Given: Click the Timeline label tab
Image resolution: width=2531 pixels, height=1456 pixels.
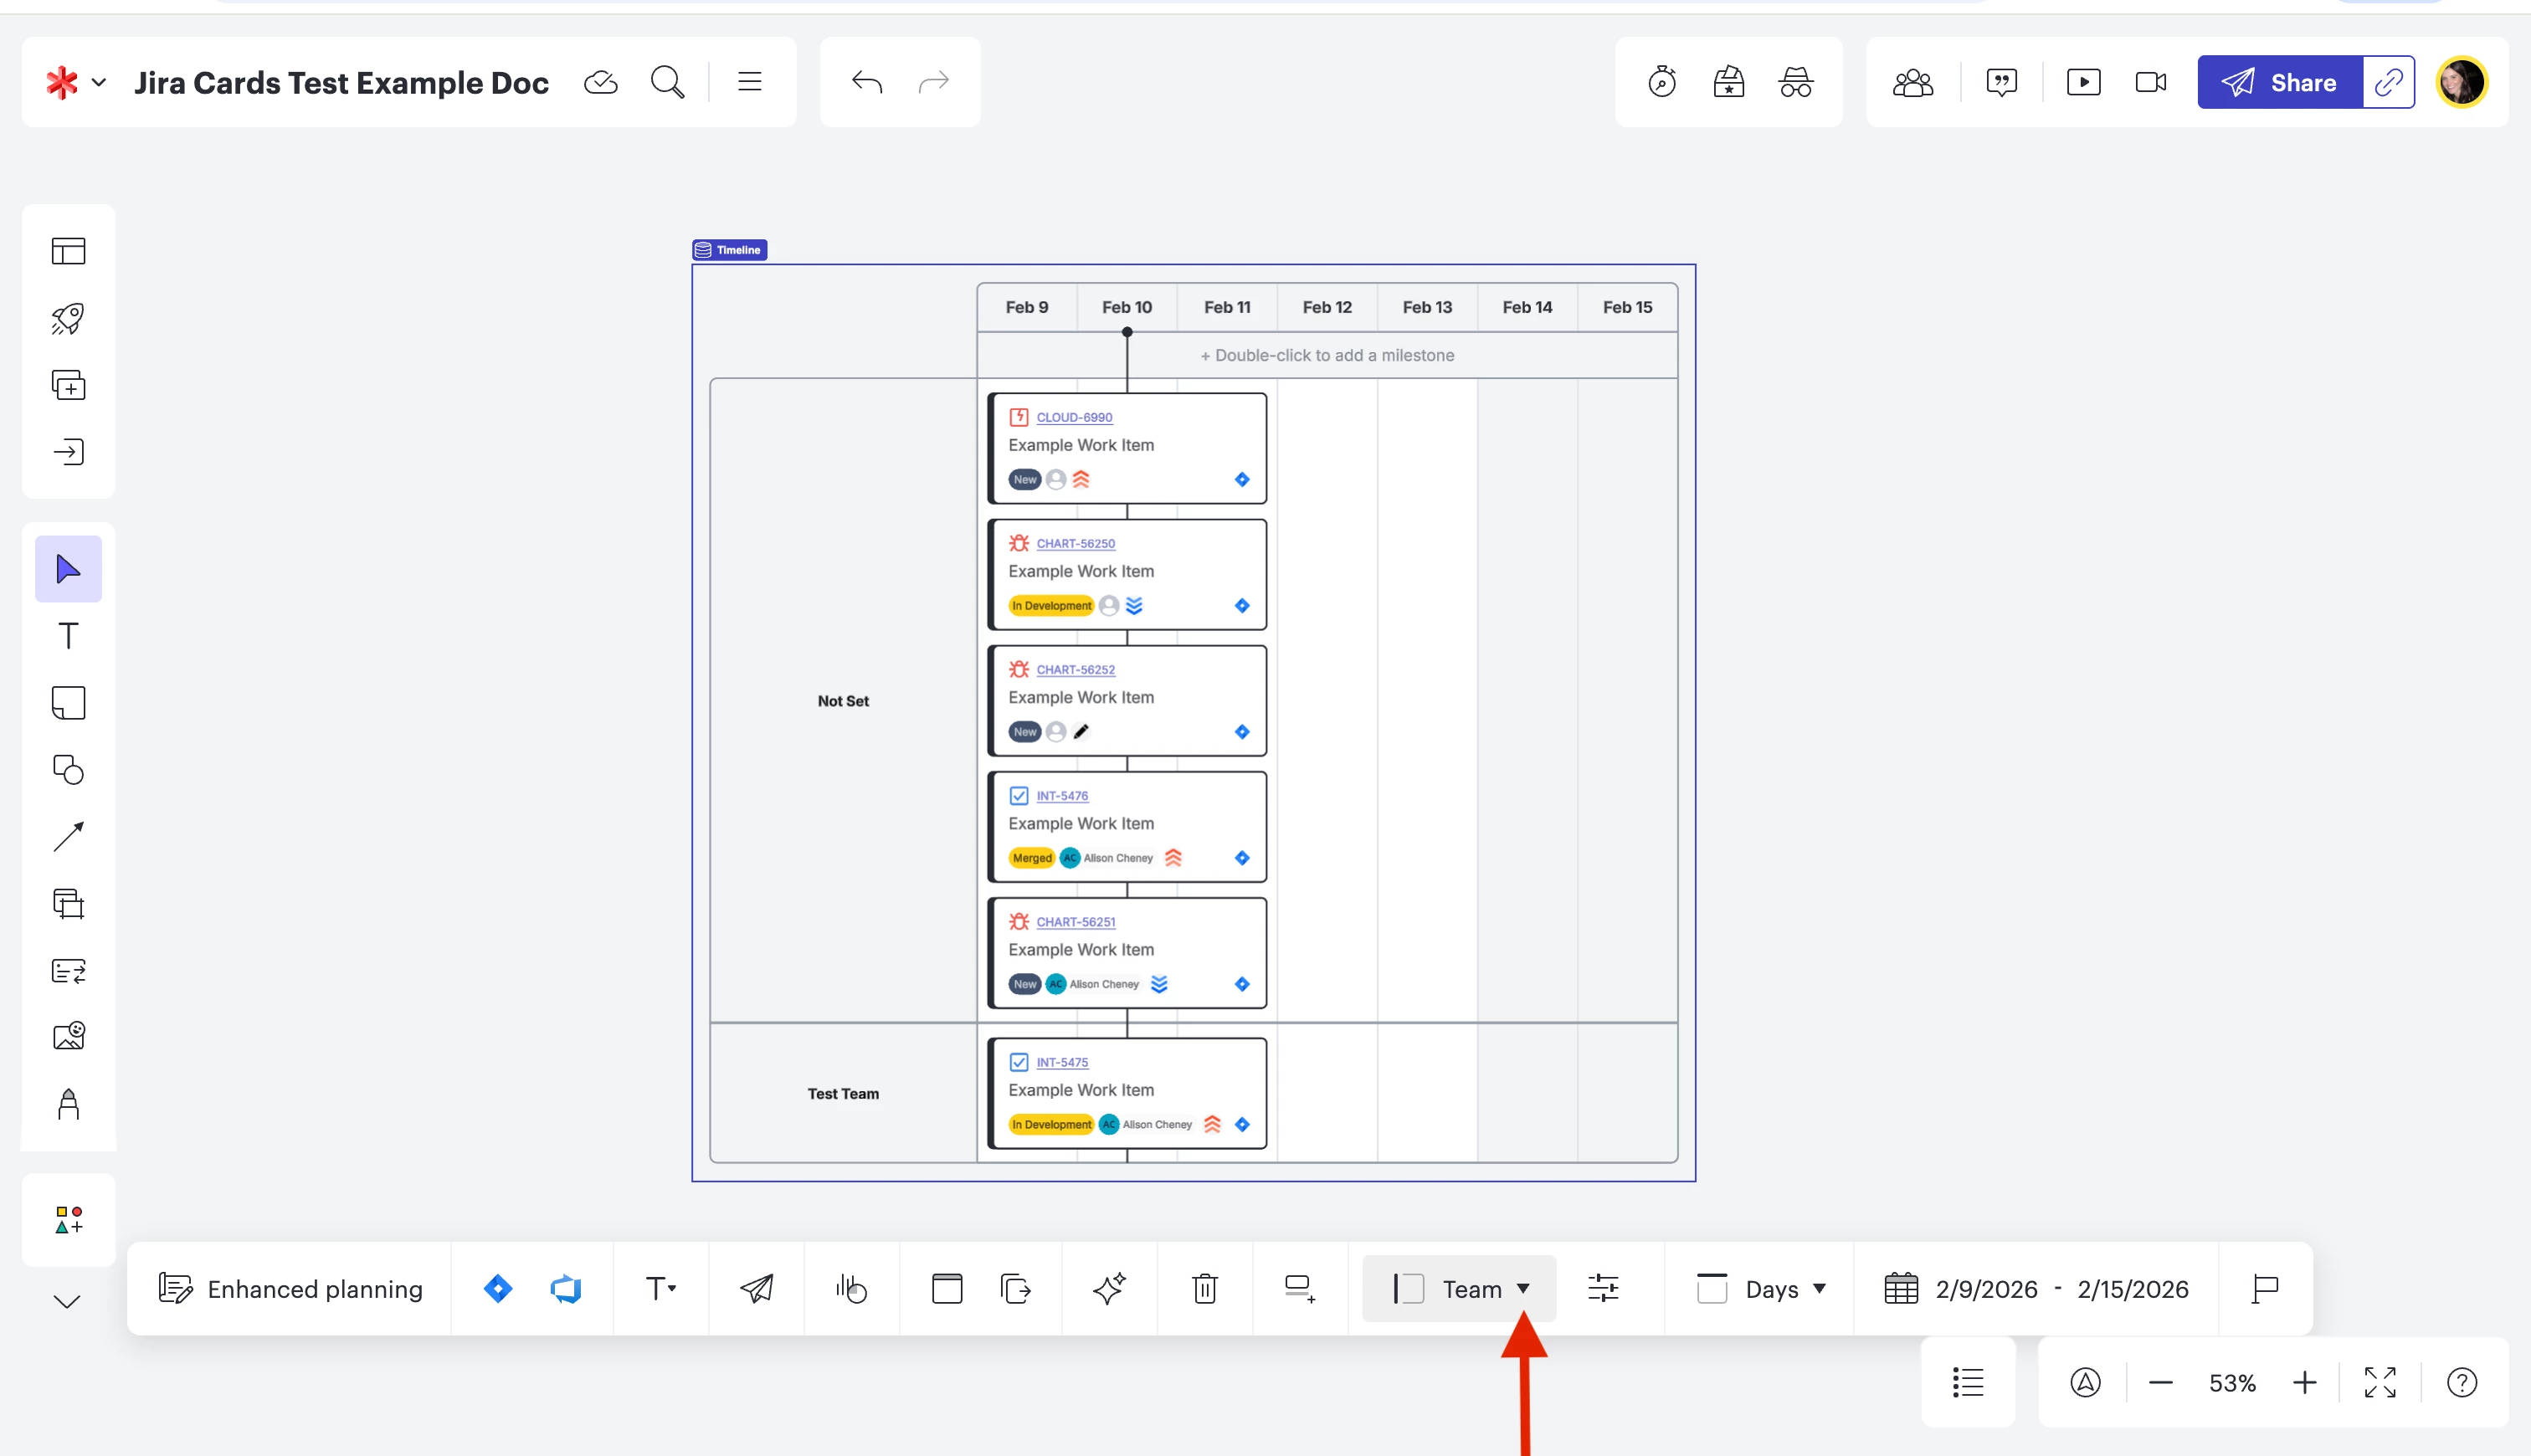Looking at the screenshot, I should point(730,250).
